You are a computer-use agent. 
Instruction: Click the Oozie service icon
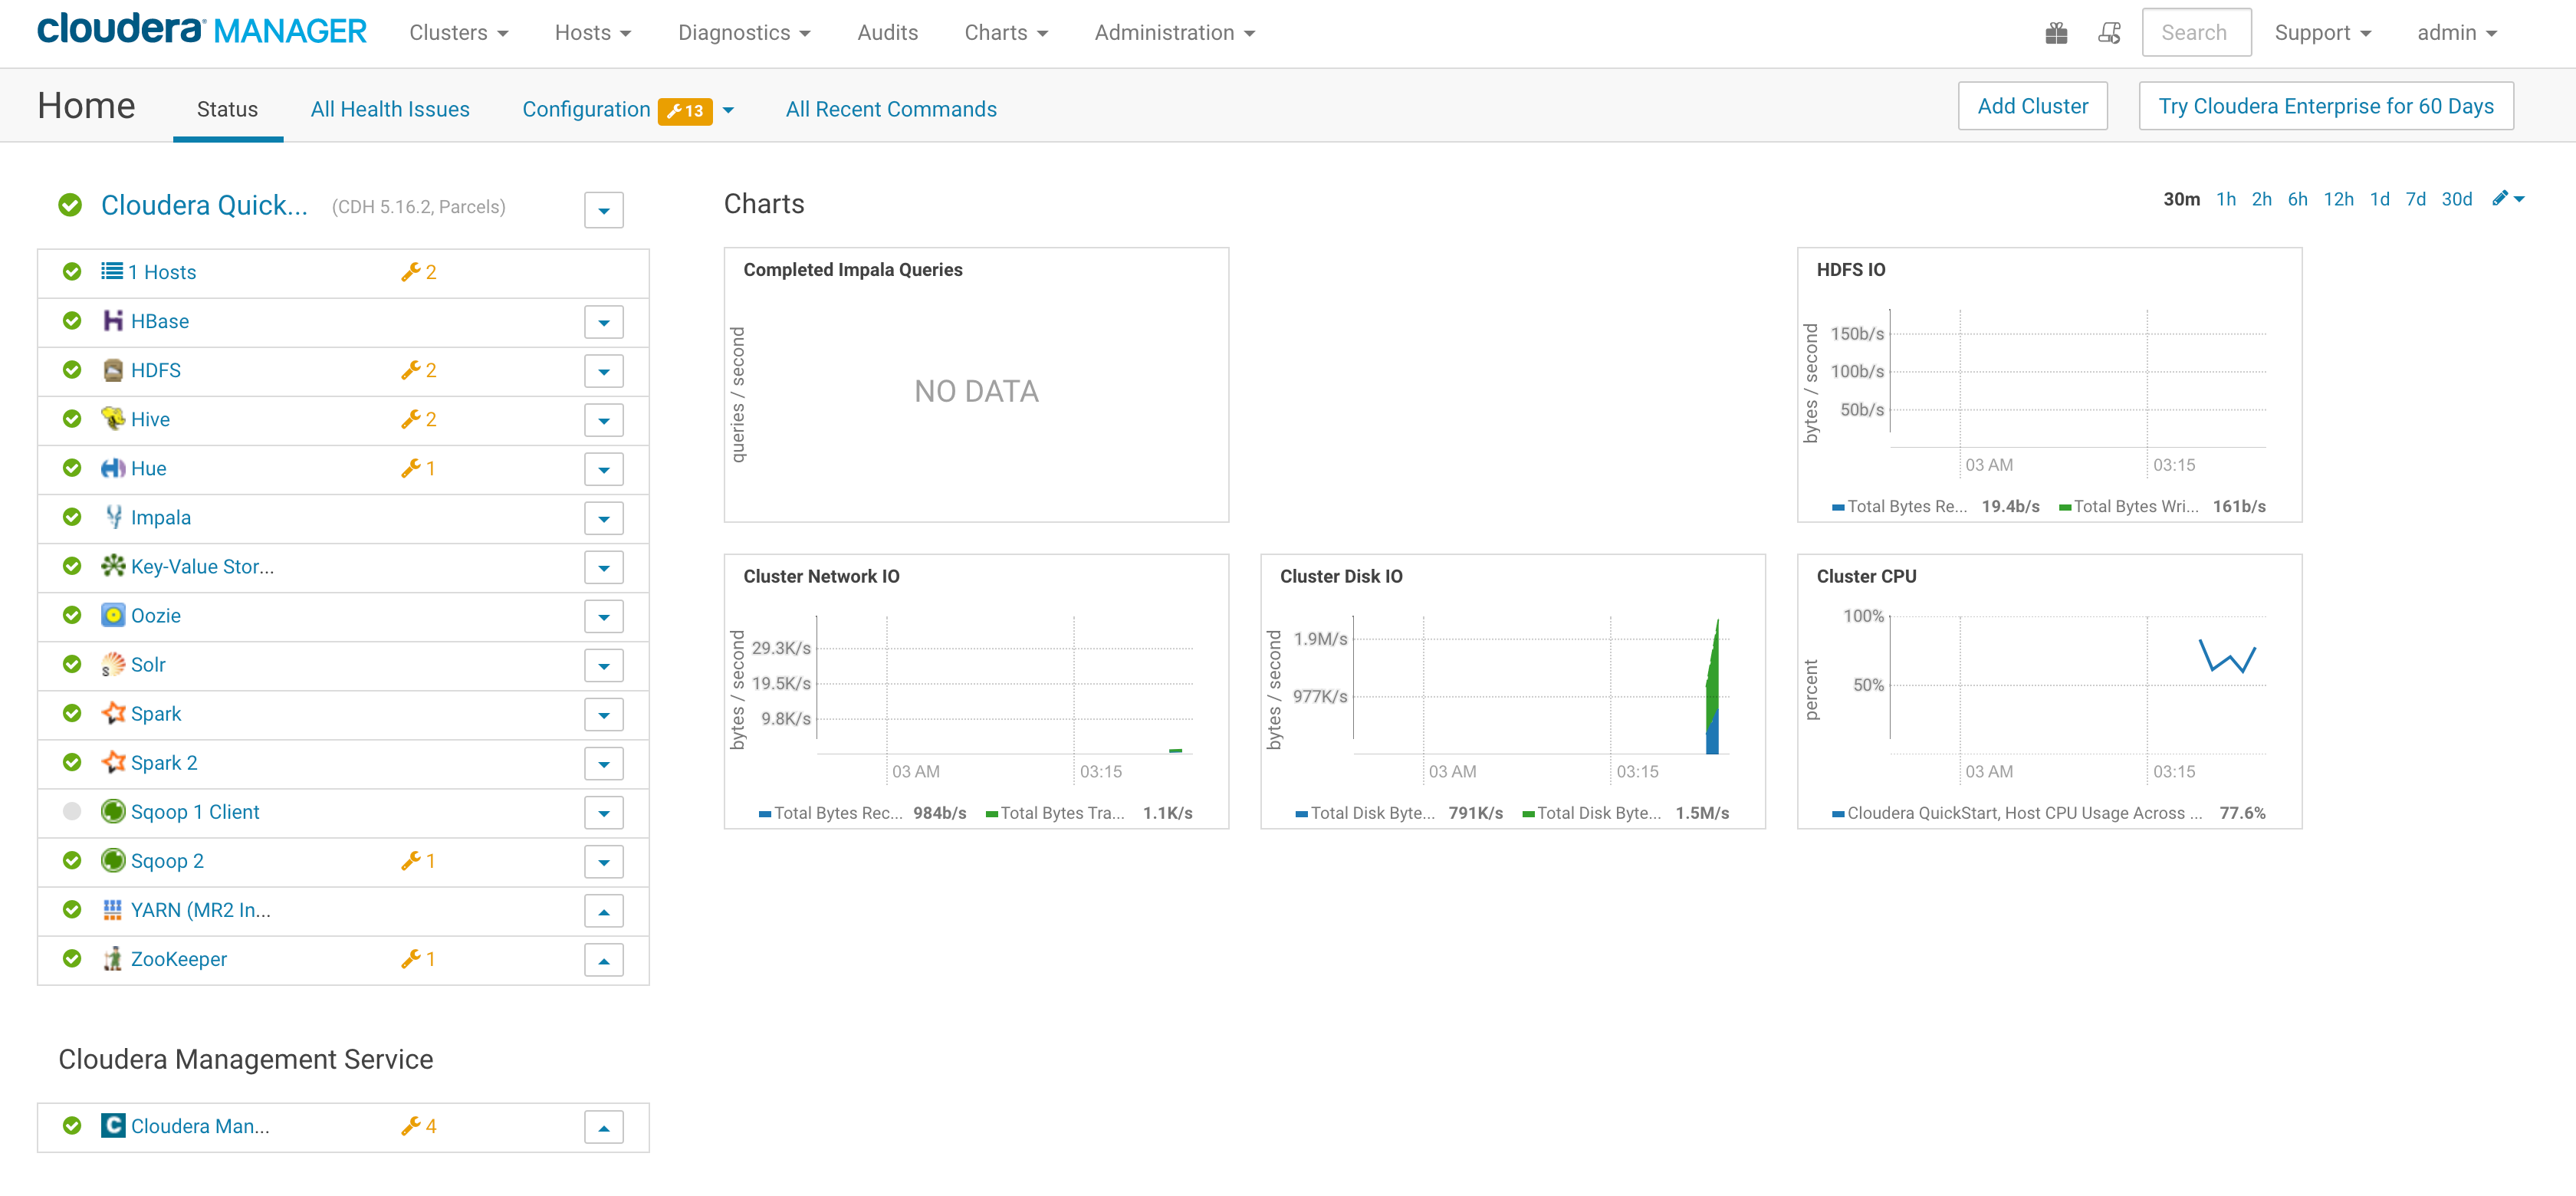click(x=113, y=615)
